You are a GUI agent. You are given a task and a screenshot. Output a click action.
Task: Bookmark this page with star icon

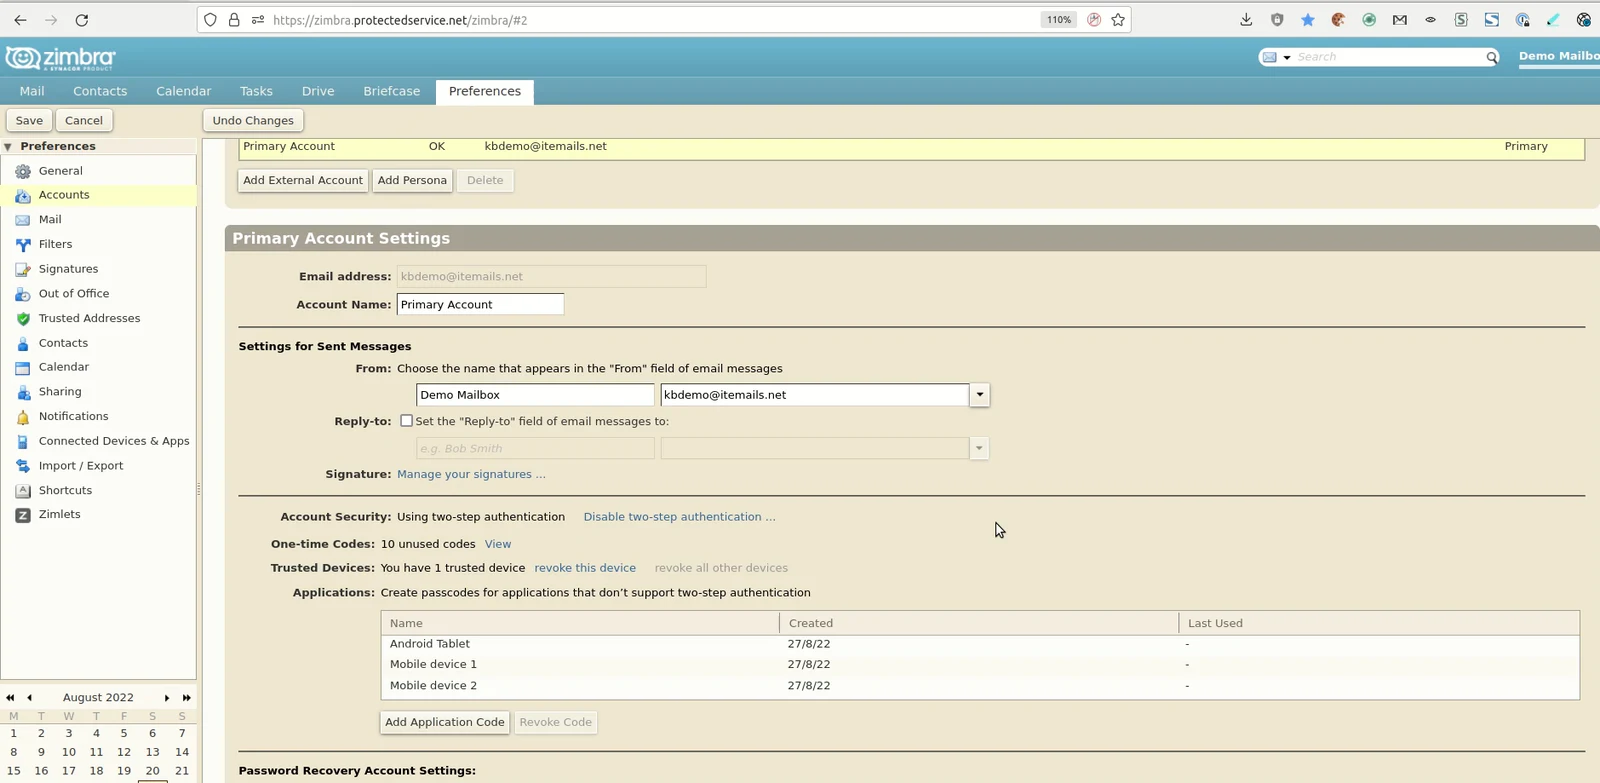tap(1118, 20)
